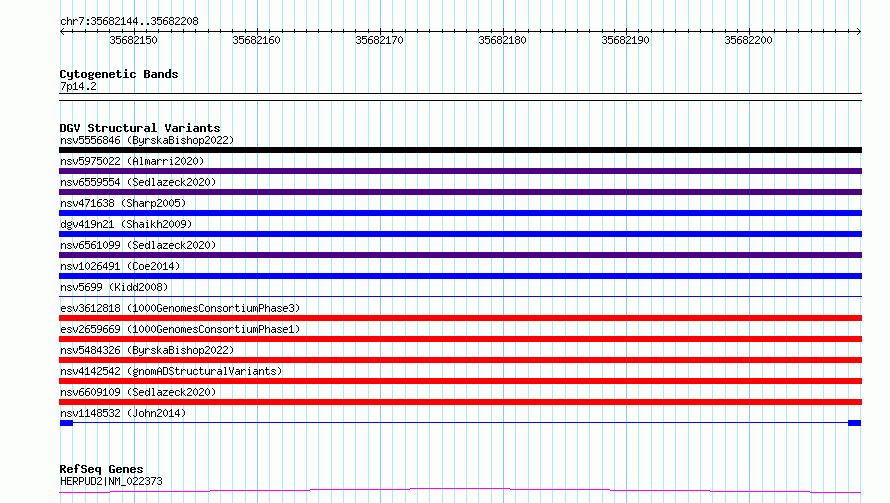Click ruler position 35682170
Viewport: 890px width, 503px height.
379,40
